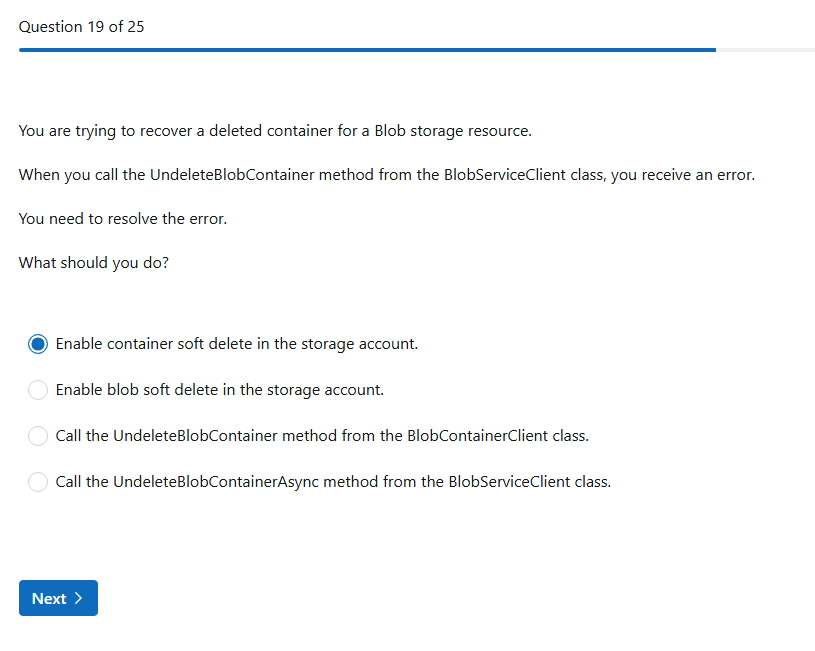
Task: Select the 'Enable container soft delete' radio button
Action: [x=38, y=344]
